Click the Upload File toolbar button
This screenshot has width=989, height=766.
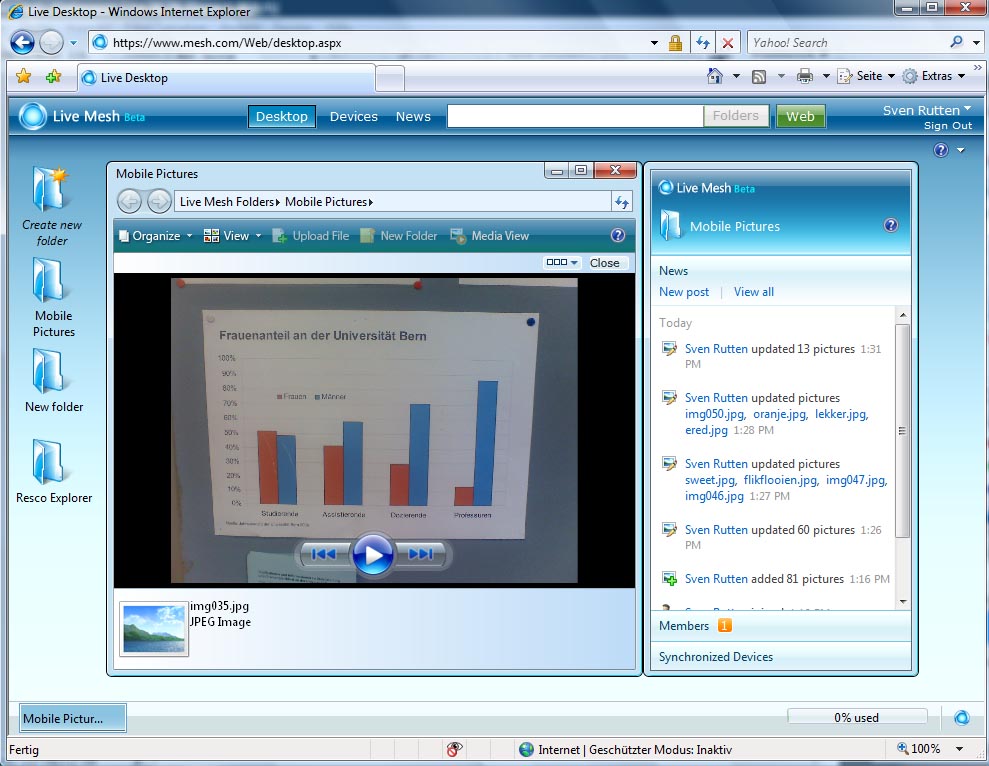click(x=310, y=235)
